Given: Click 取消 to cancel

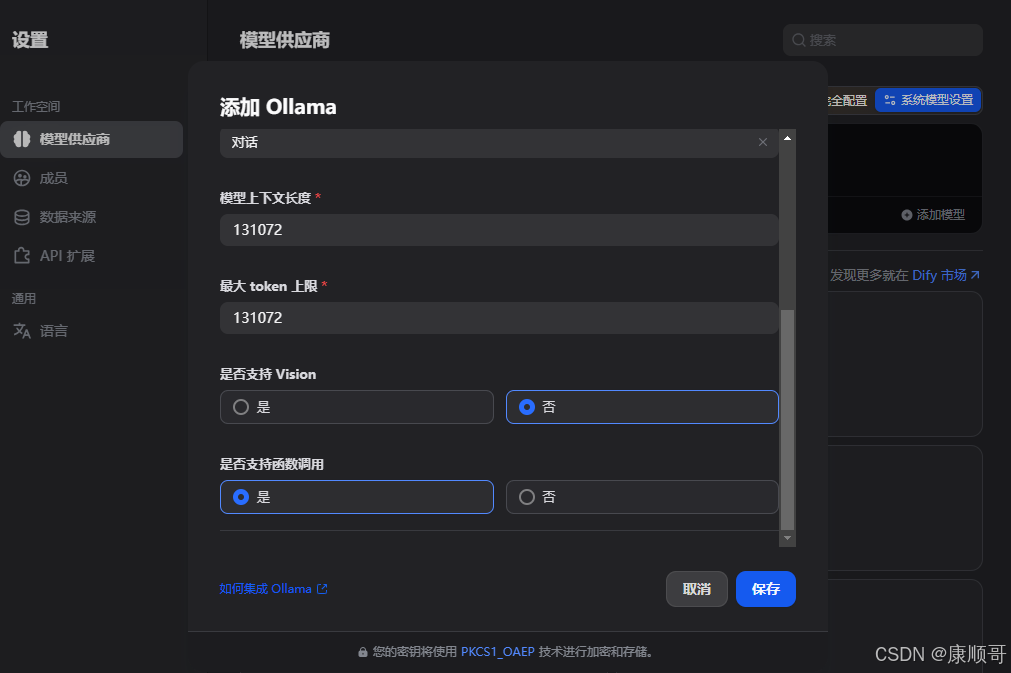Looking at the screenshot, I should (x=696, y=589).
